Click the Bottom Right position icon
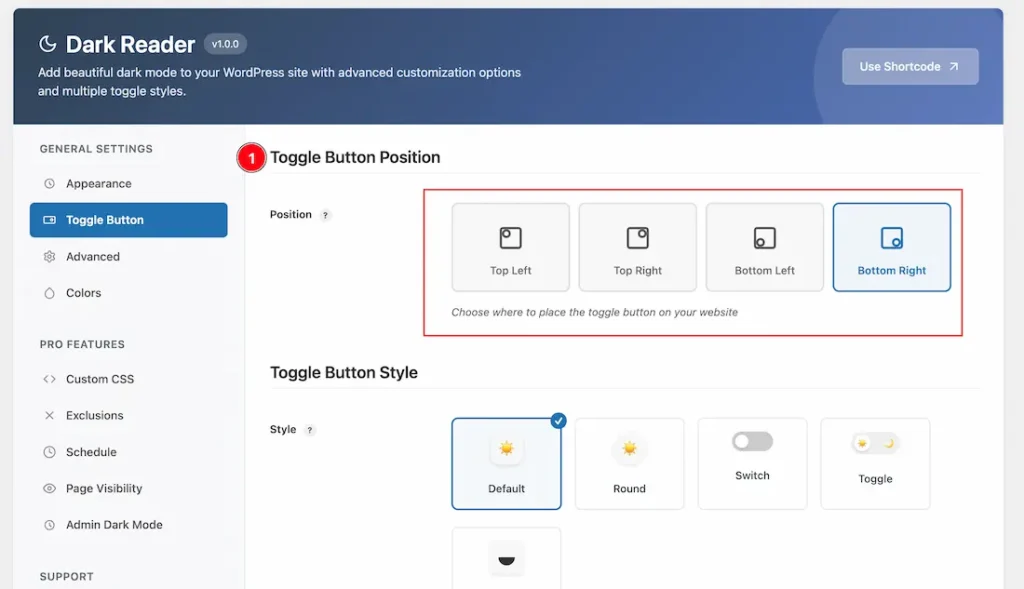Image resolution: width=1024 pixels, height=589 pixels. [891, 238]
